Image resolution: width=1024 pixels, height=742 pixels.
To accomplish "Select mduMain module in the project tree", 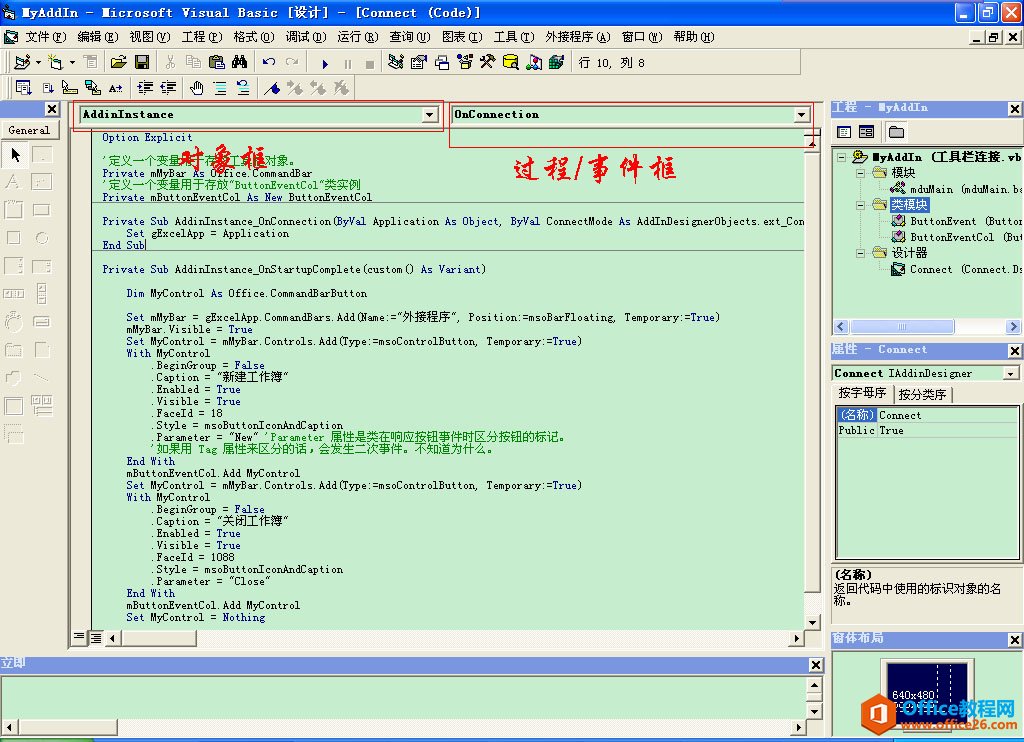I will (955, 189).
